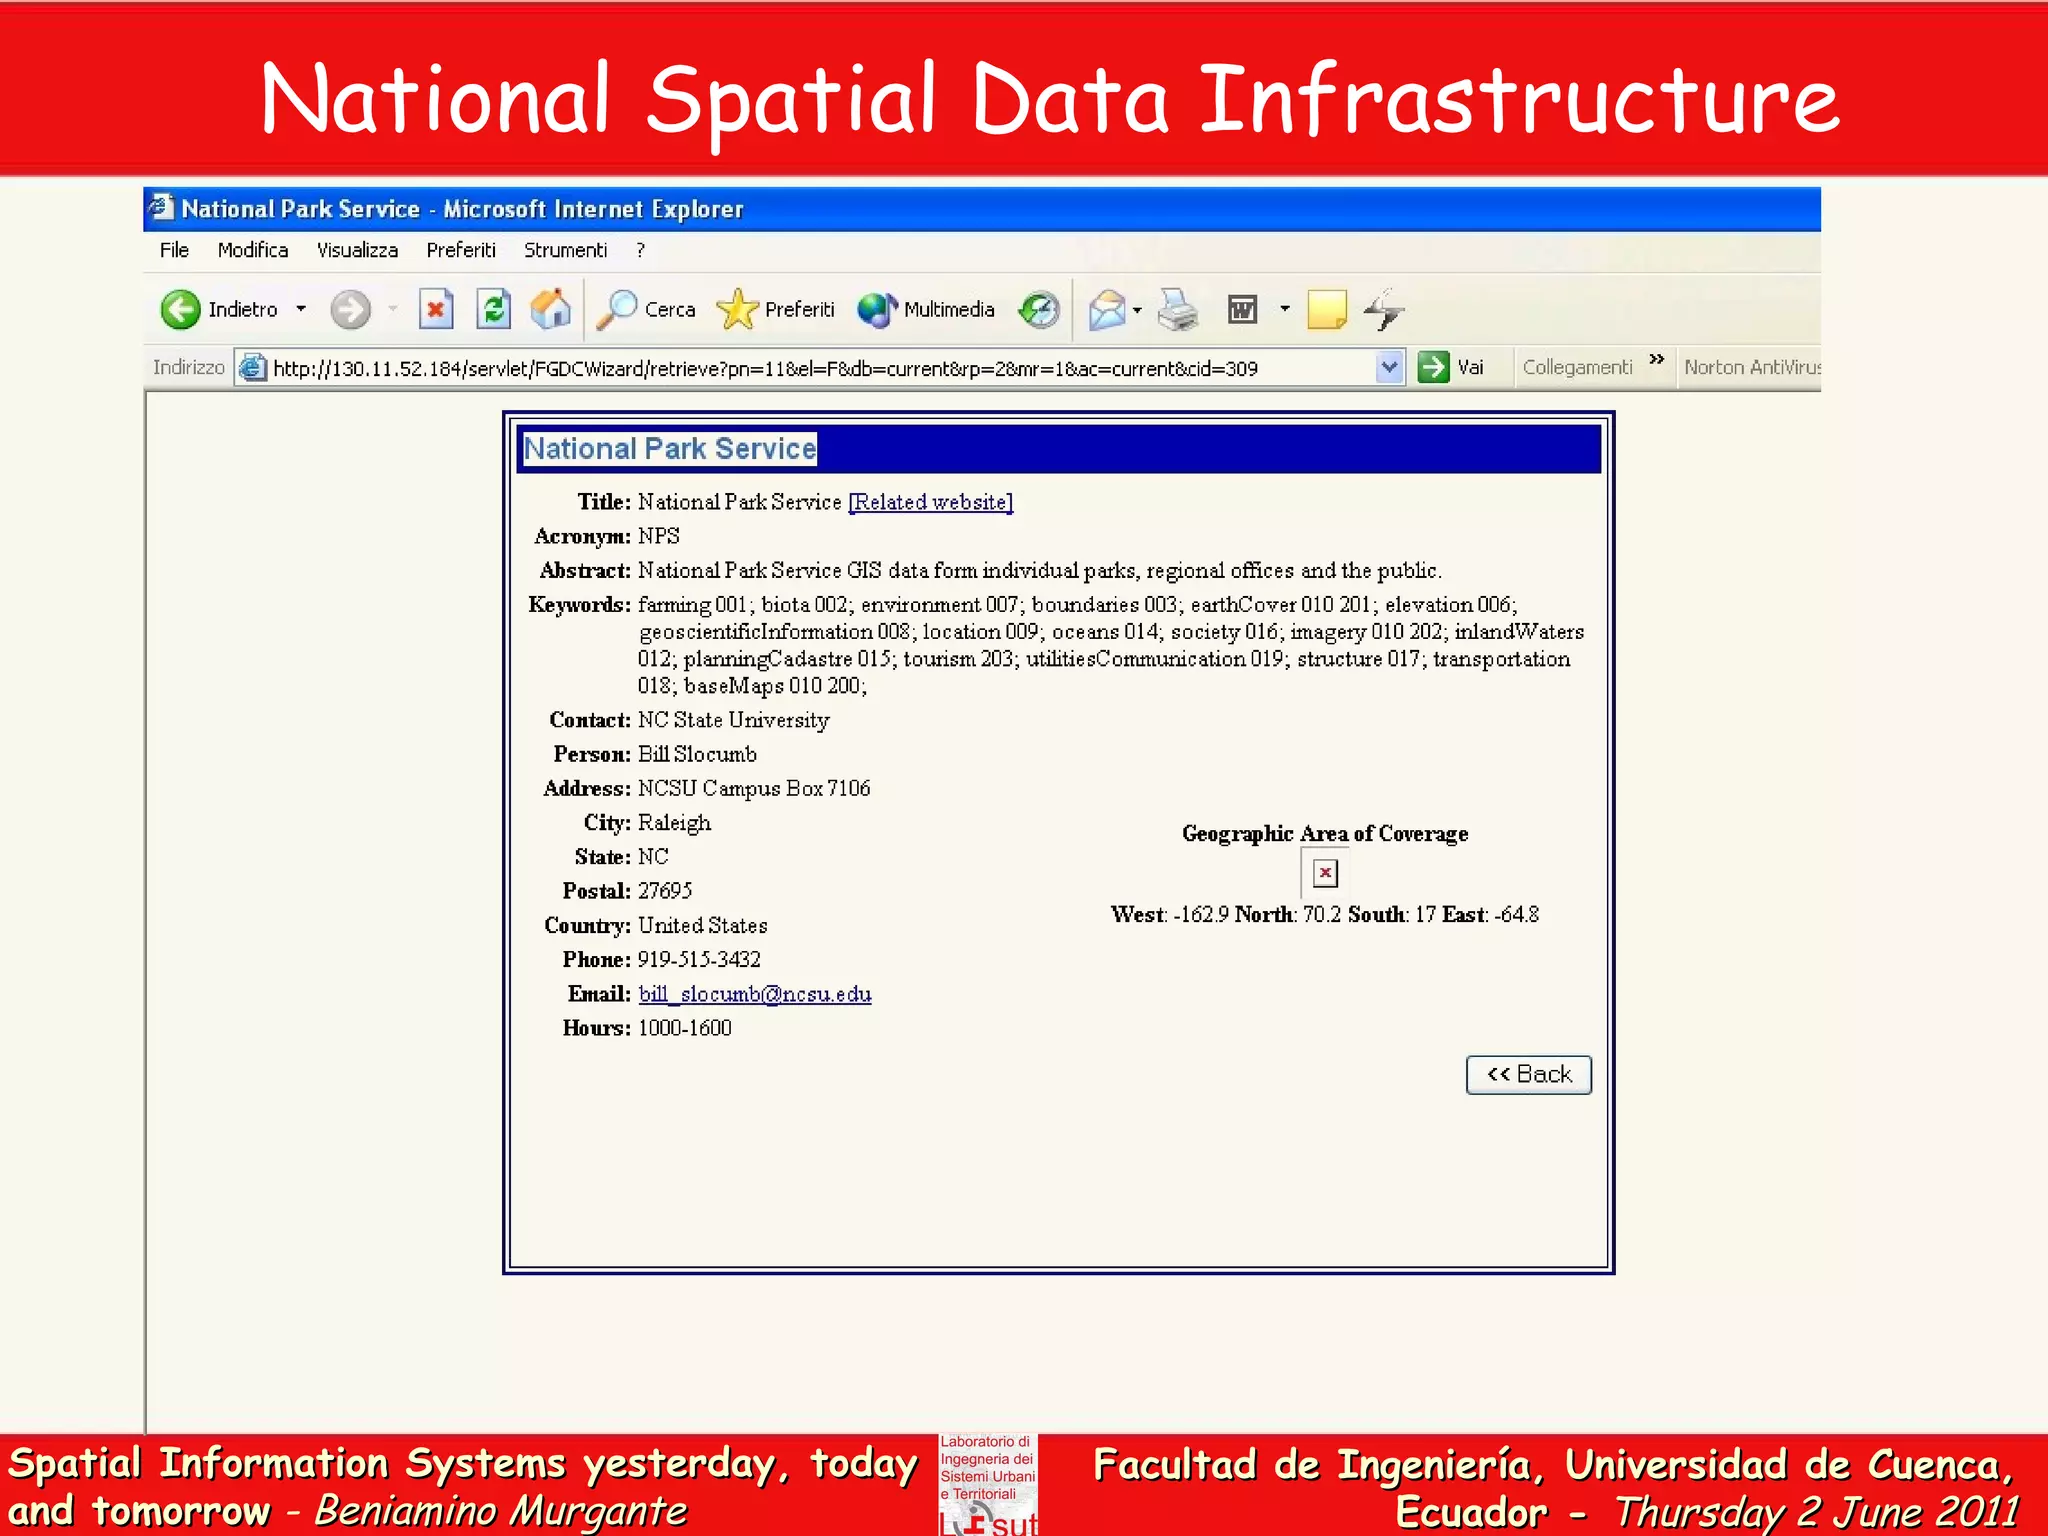2048x1536 pixels.
Task: Open the History clock icon
Action: pyautogui.click(x=1039, y=310)
